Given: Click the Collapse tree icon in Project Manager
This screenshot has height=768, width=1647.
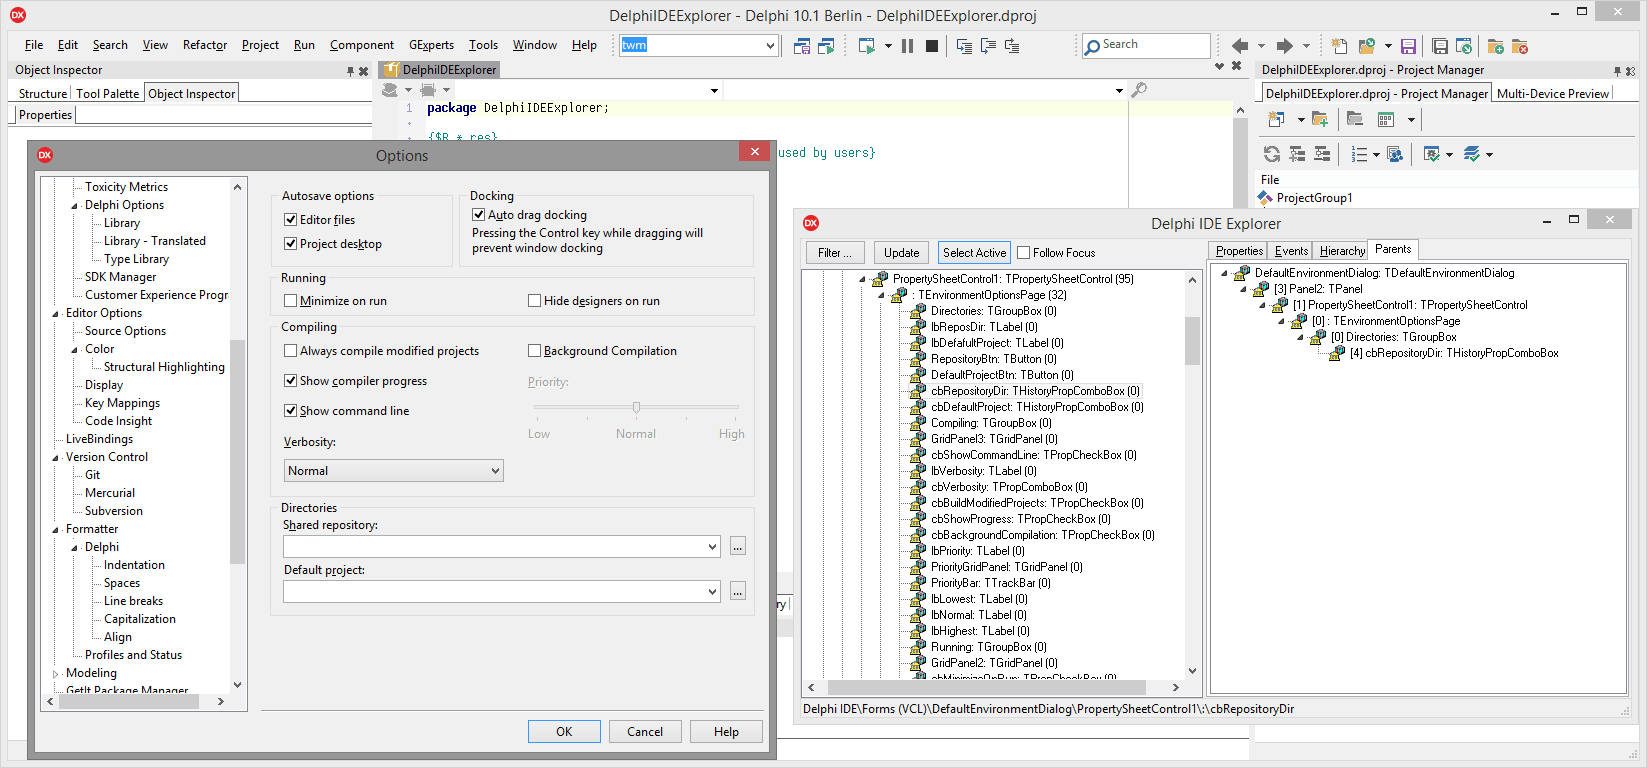Looking at the screenshot, I should [x=1322, y=154].
